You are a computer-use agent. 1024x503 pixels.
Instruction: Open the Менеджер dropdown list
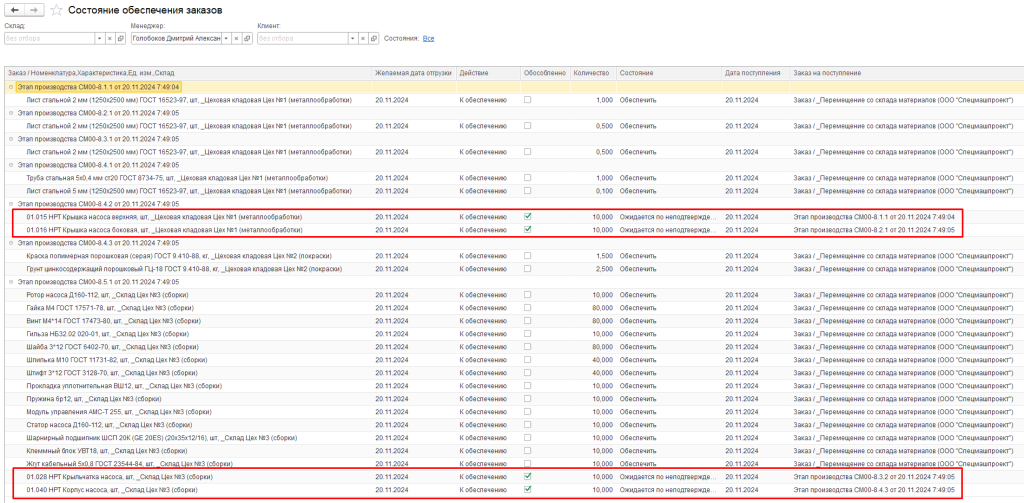(x=227, y=39)
